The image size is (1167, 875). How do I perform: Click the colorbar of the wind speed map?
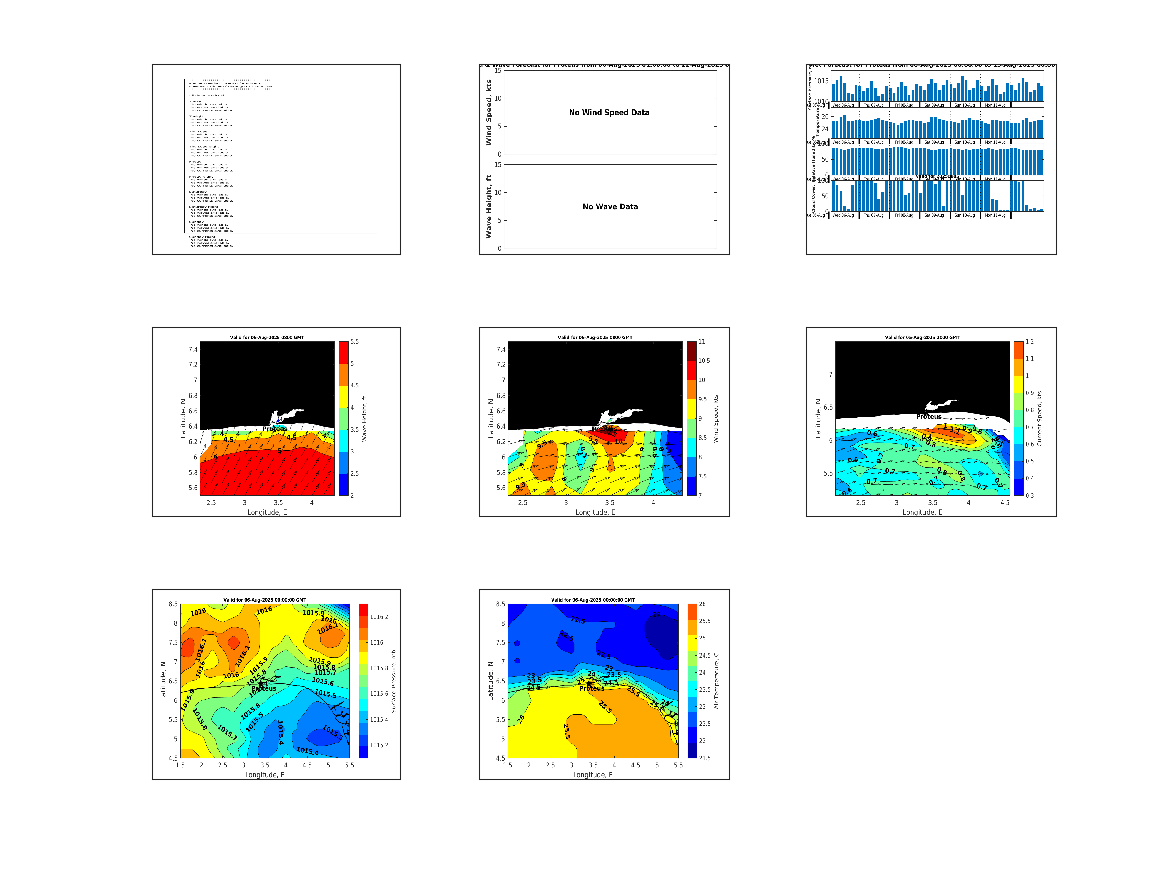[691, 418]
